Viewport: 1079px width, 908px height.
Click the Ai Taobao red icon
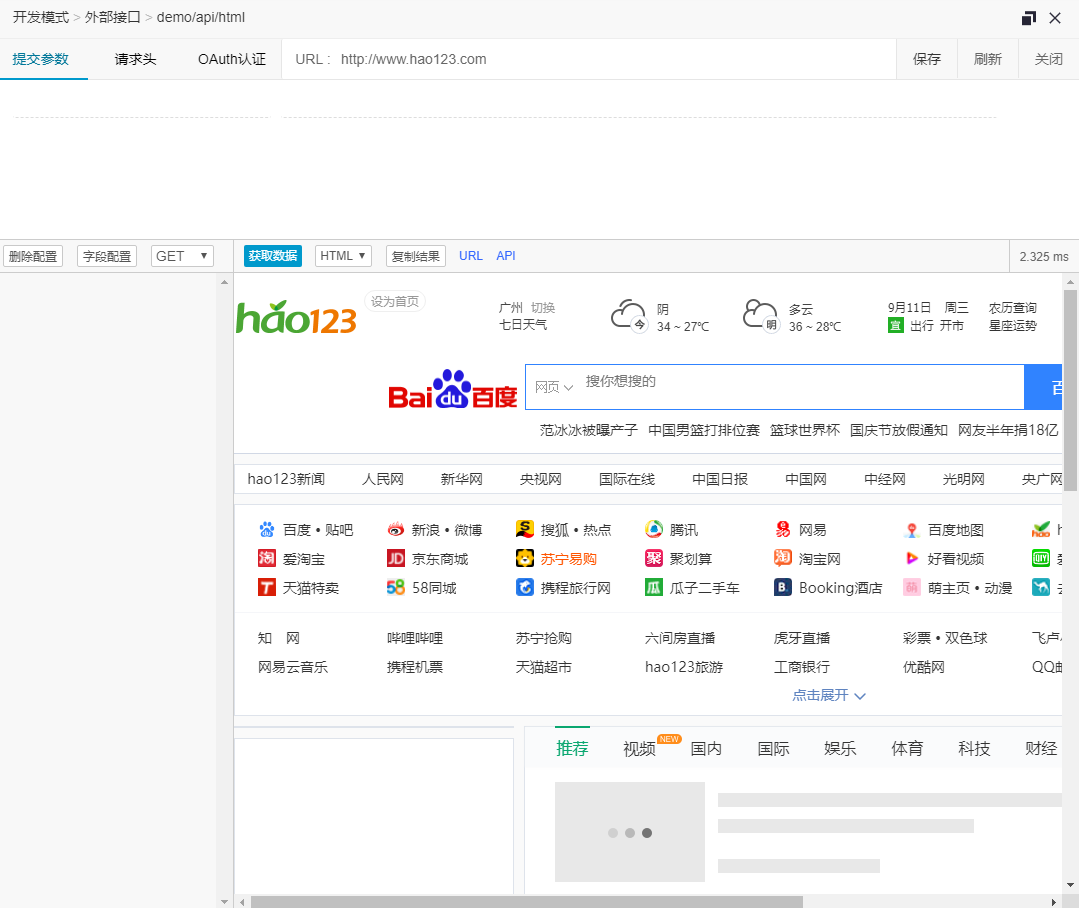pyautogui.click(x=266, y=558)
